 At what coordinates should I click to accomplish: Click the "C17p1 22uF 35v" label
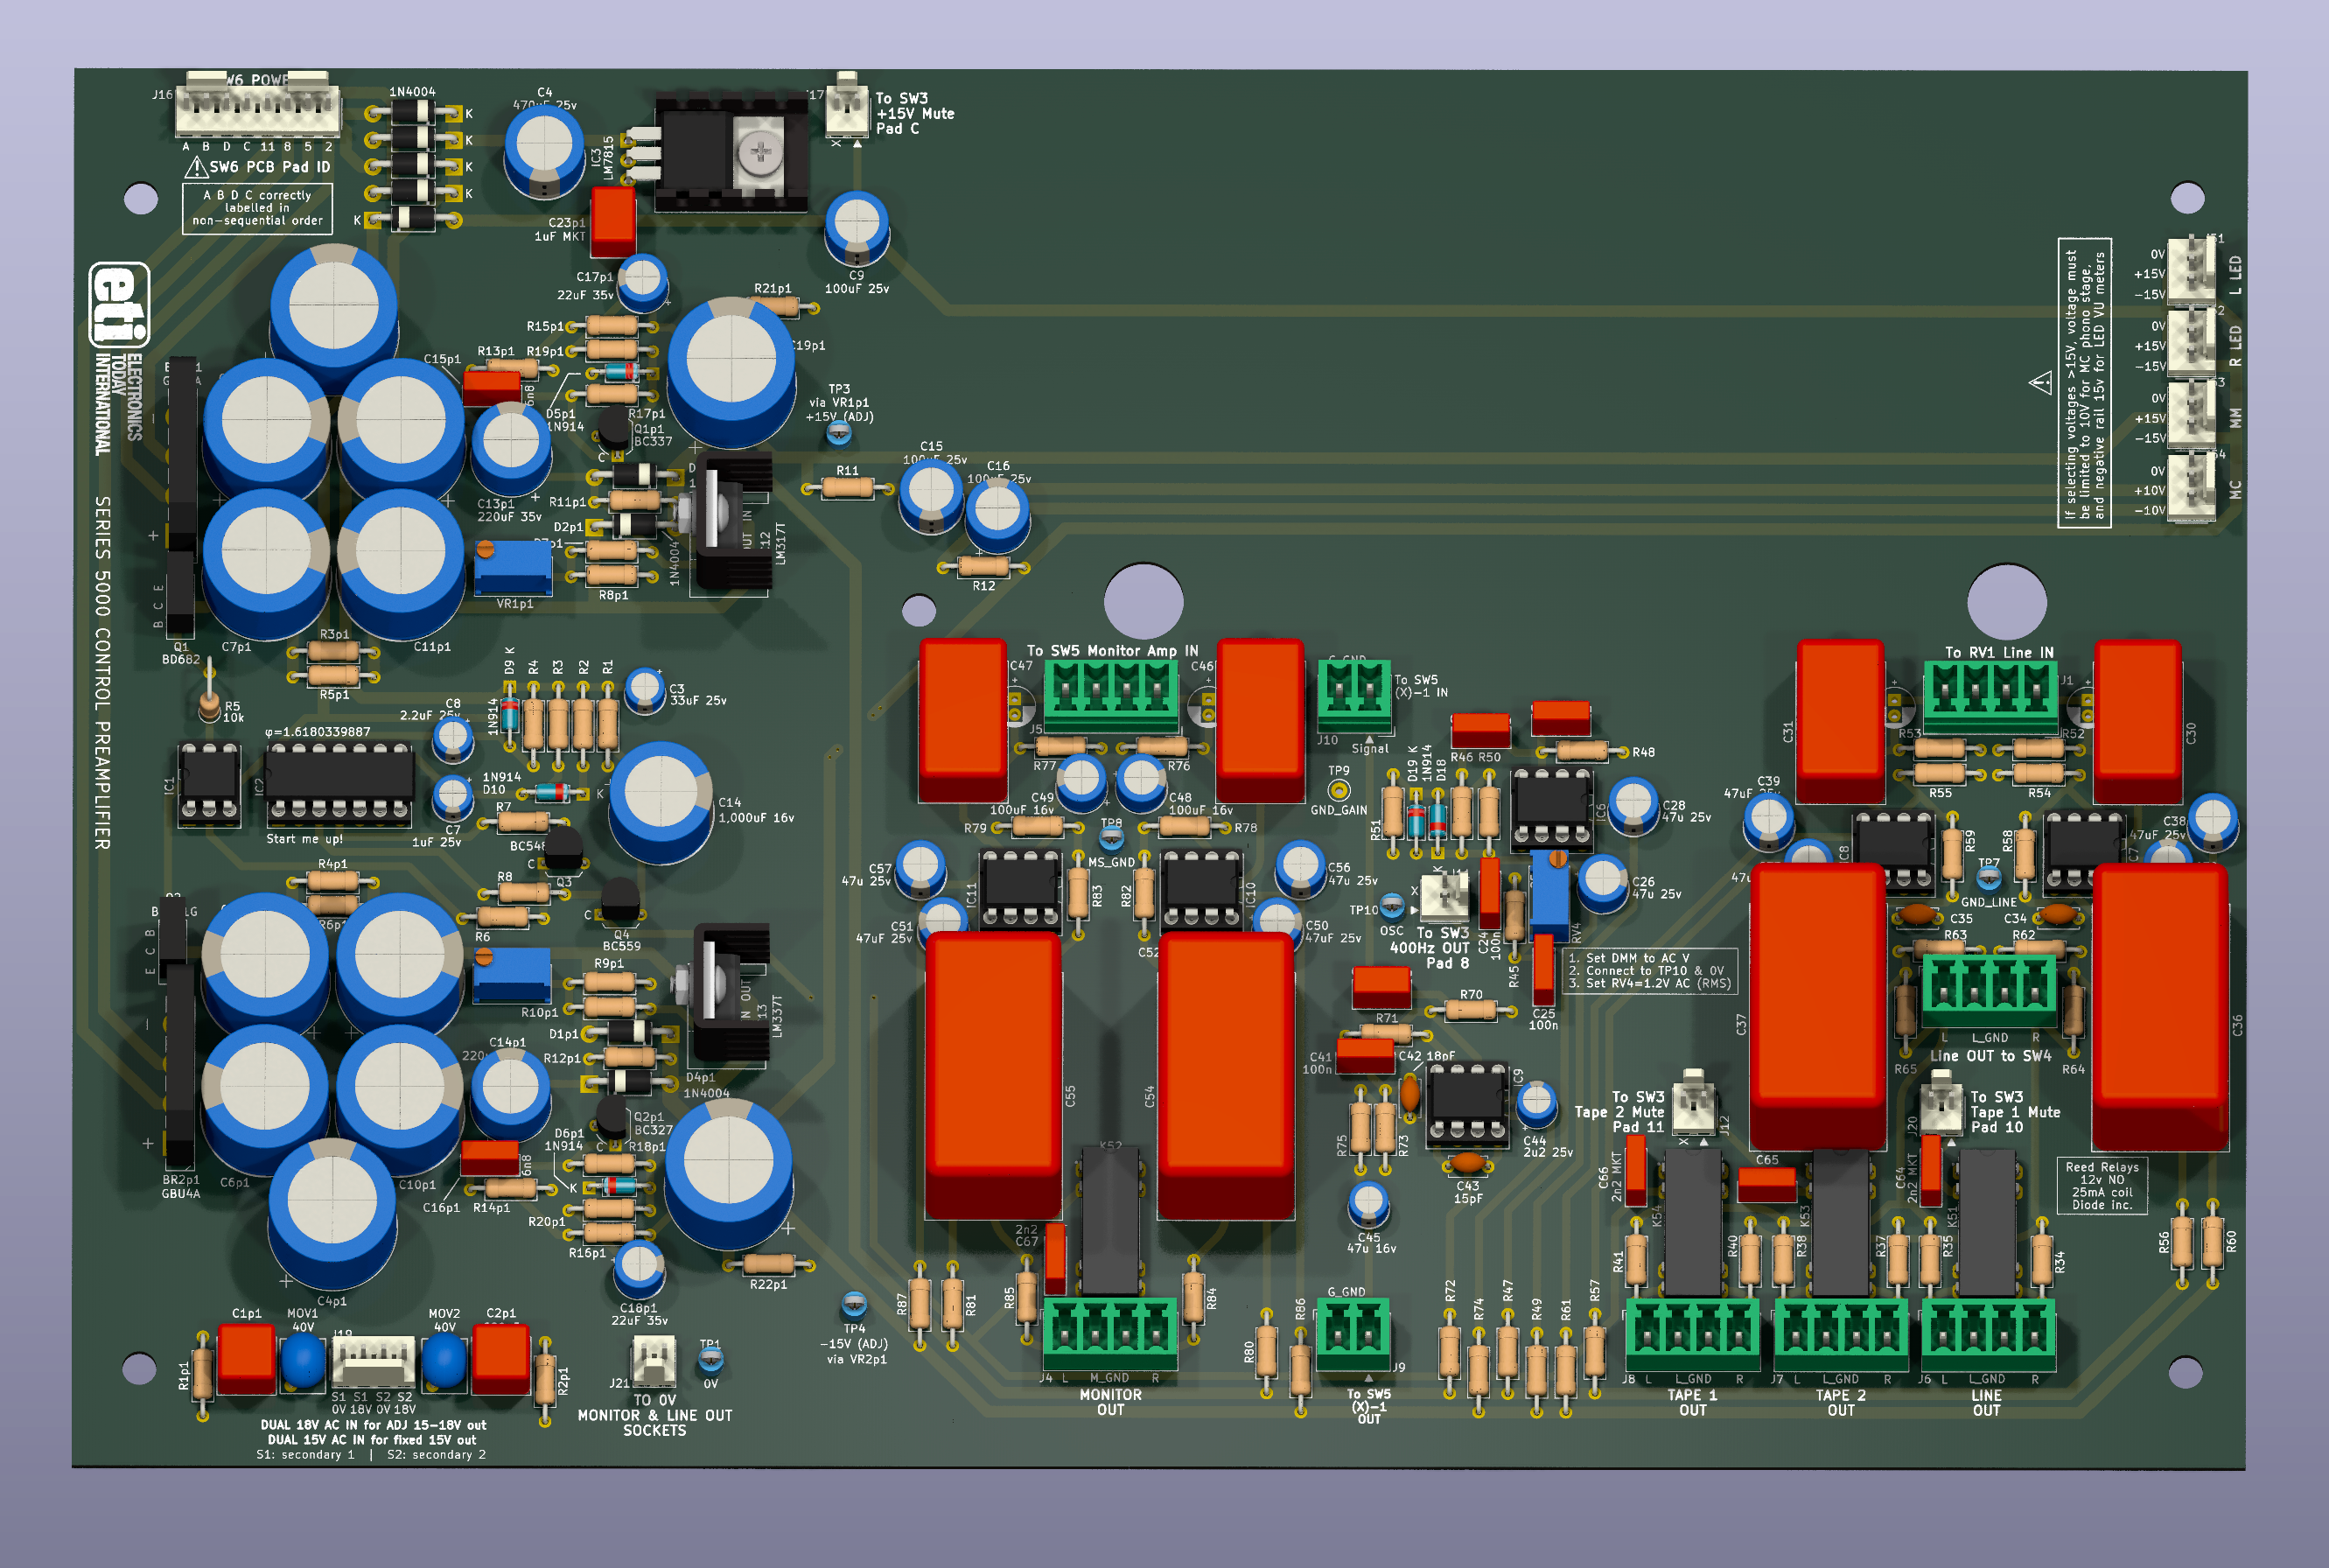point(585,286)
